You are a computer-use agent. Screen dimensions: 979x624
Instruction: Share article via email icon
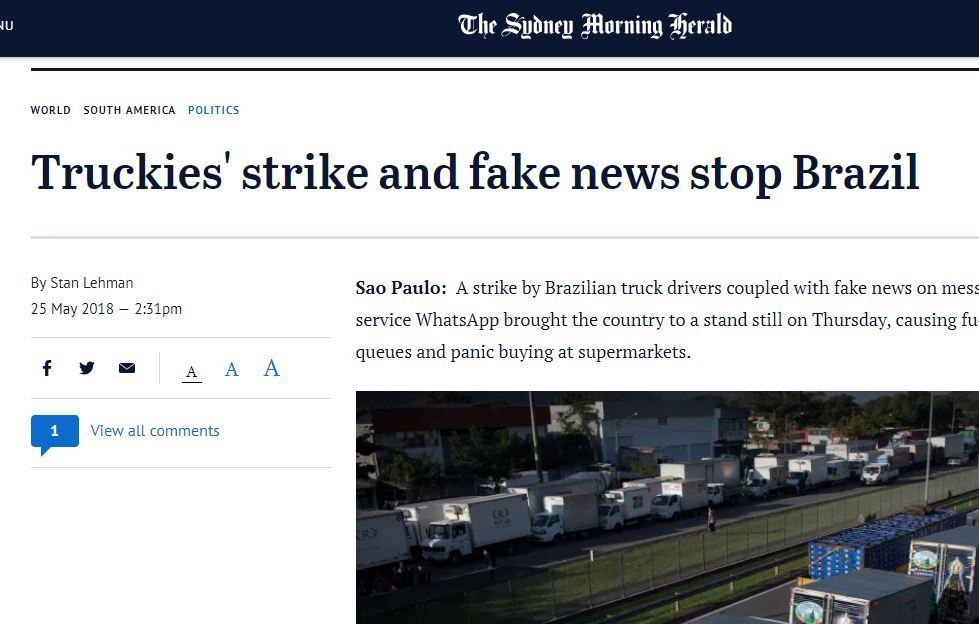click(x=127, y=368)
